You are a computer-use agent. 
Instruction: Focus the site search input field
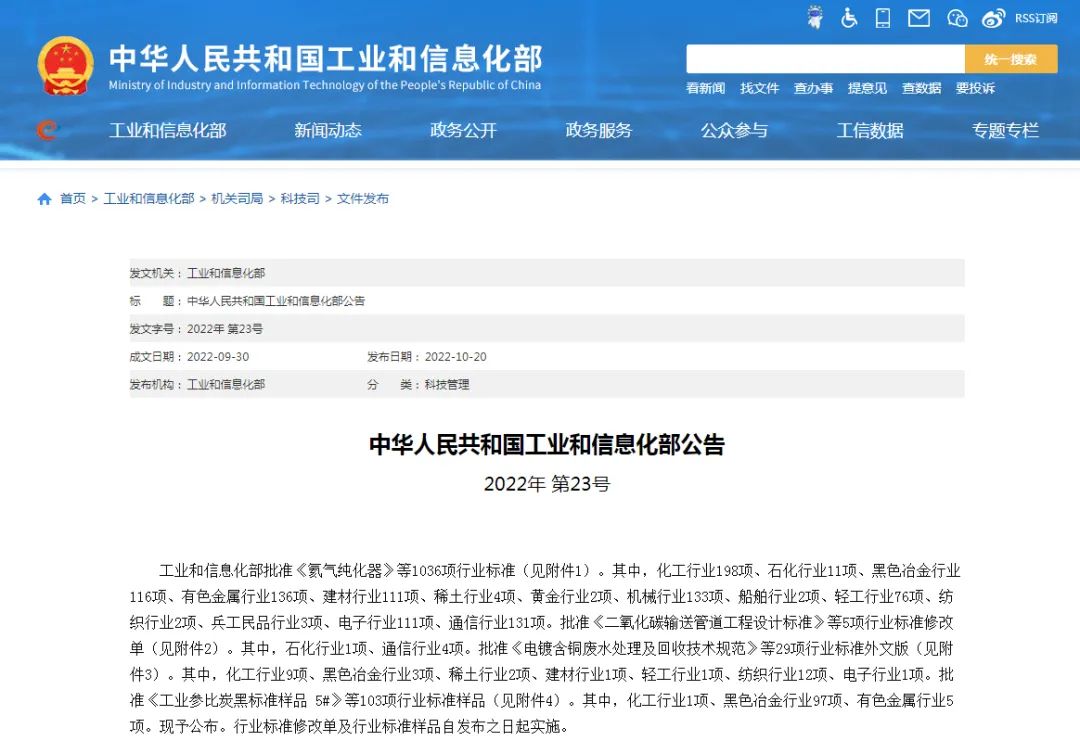pyautogui.click(x=825, y=59)
